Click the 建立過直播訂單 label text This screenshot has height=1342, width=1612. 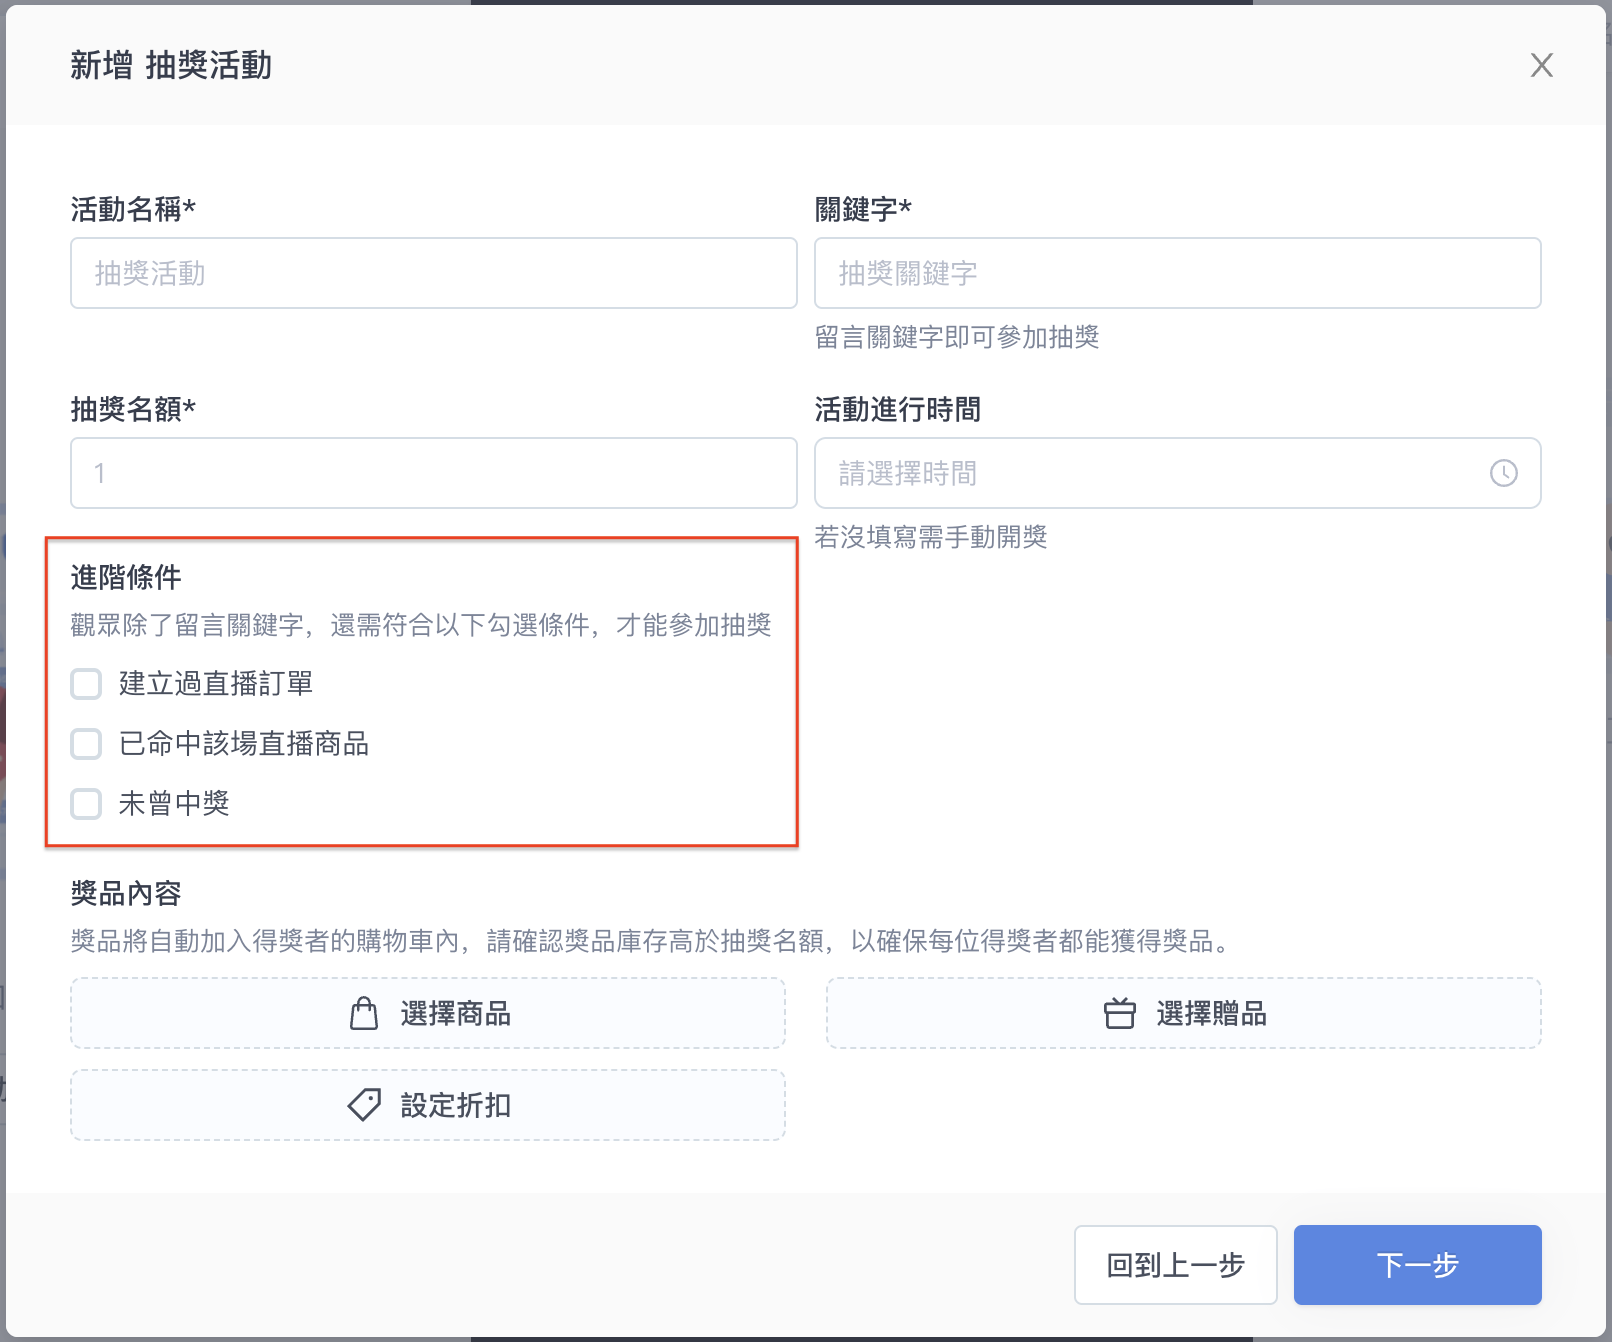216,684
